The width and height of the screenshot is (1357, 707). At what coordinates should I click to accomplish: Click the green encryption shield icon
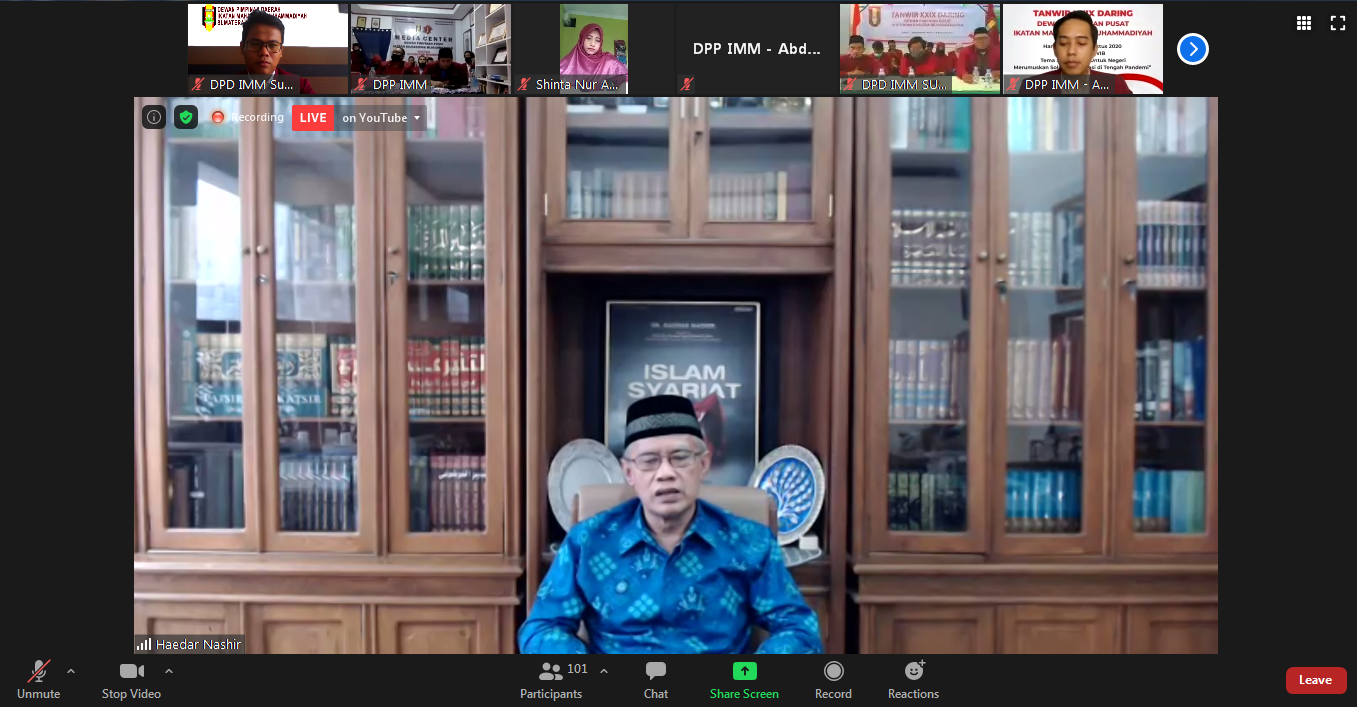click(x=186, y=117)
